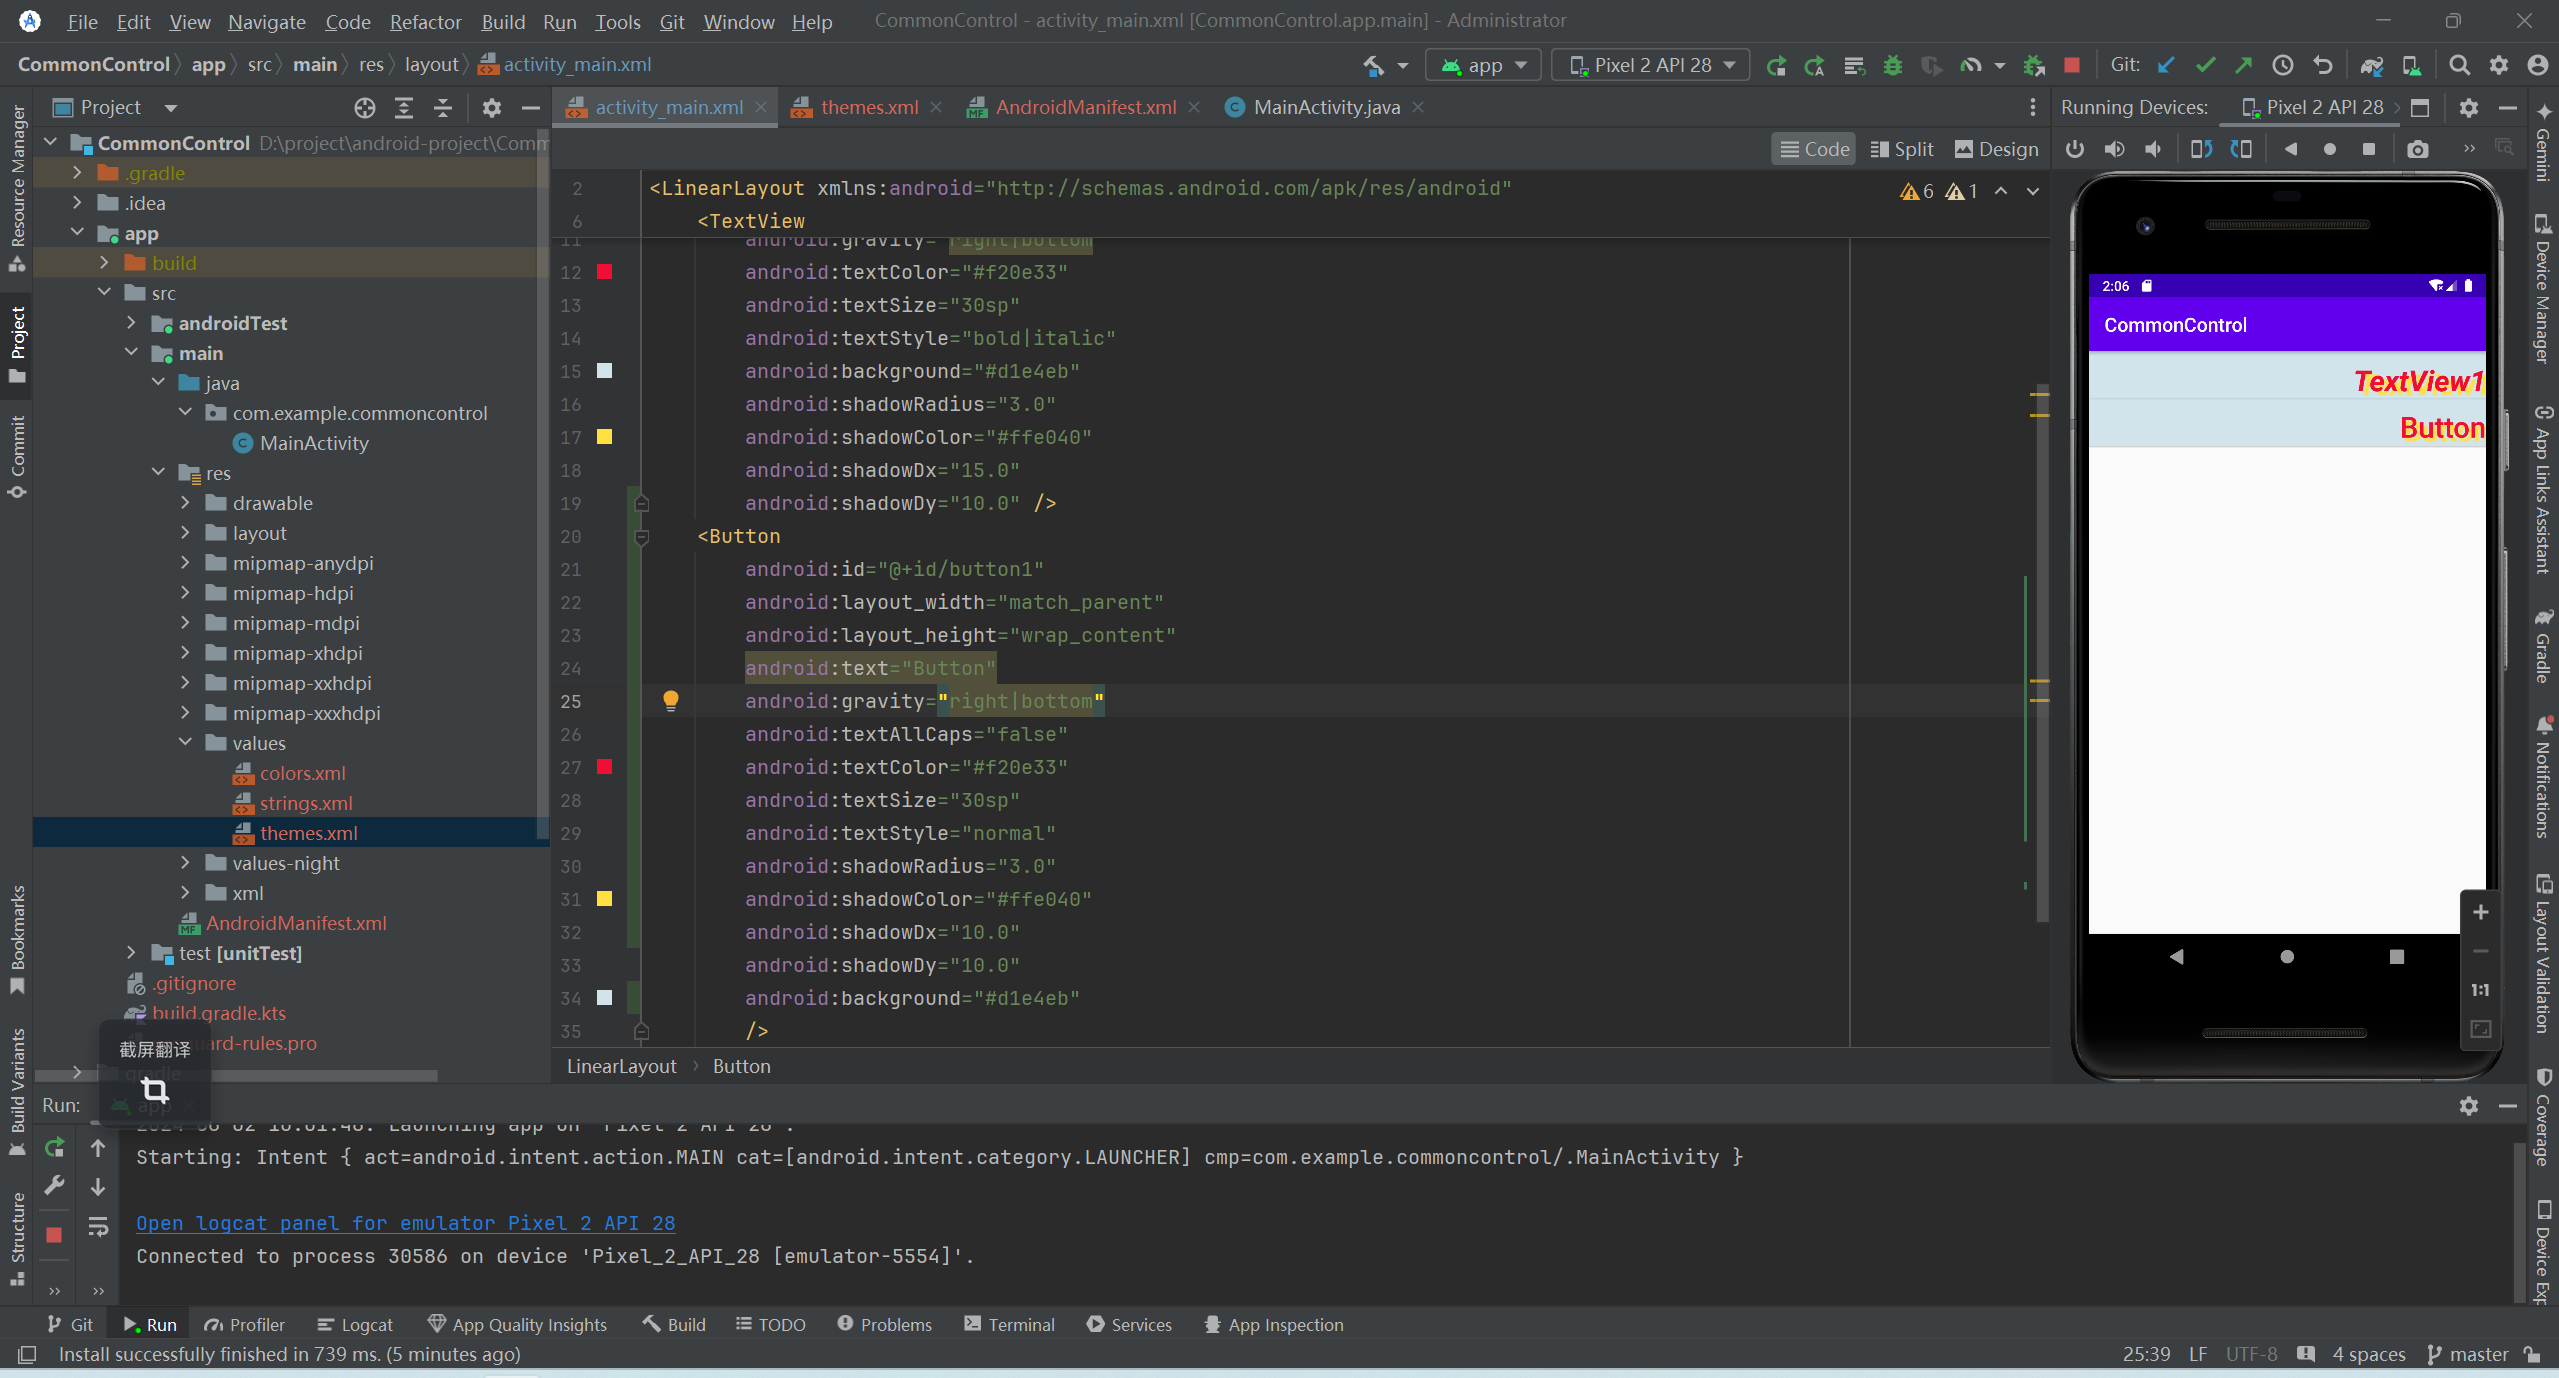Viewport: 2559px width, 1378px height.
Task: Click the Sync Project with Gradle icon
Action: (x=2372, y=66)
